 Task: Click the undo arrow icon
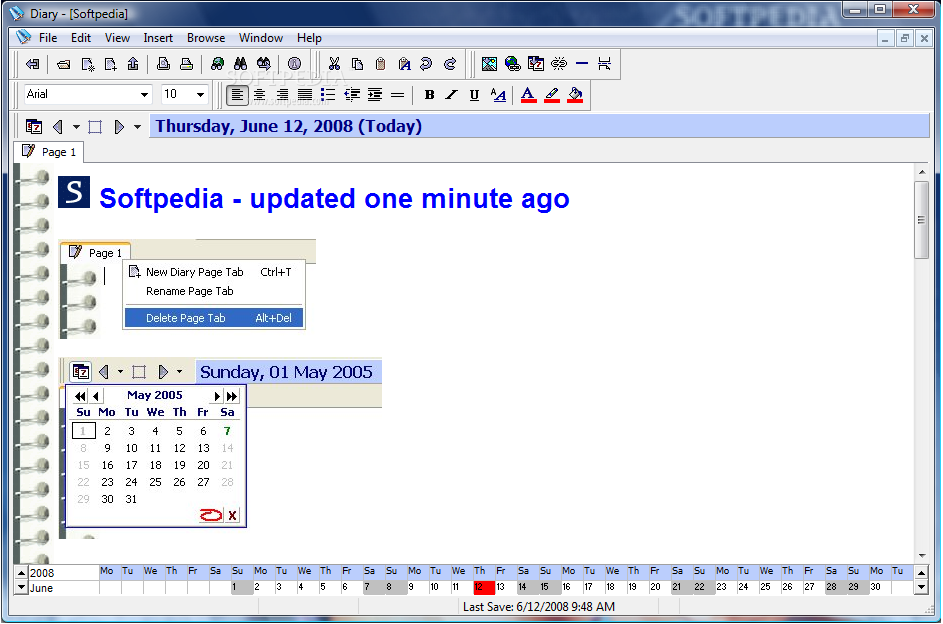click(x=426, y=64)
